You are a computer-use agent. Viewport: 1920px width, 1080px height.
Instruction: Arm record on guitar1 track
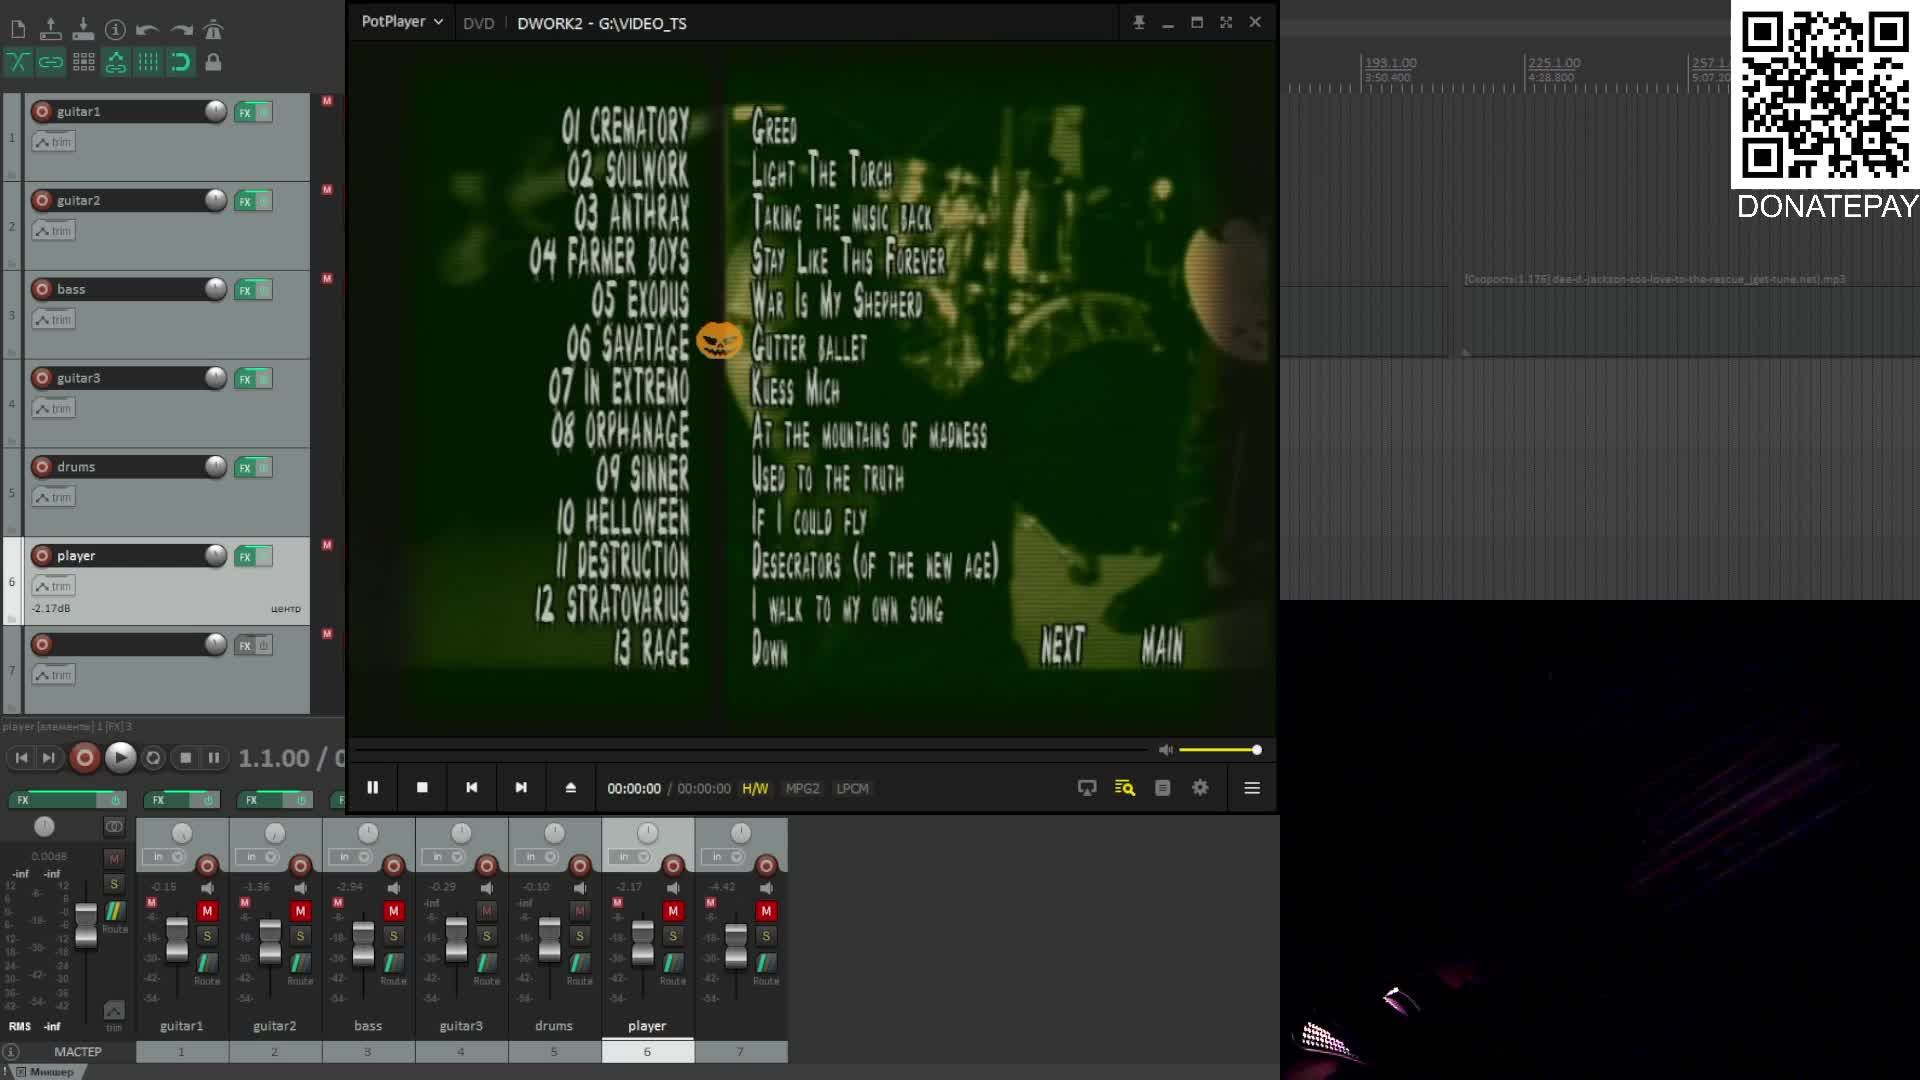pyautogui.click(x=42, y=111)
